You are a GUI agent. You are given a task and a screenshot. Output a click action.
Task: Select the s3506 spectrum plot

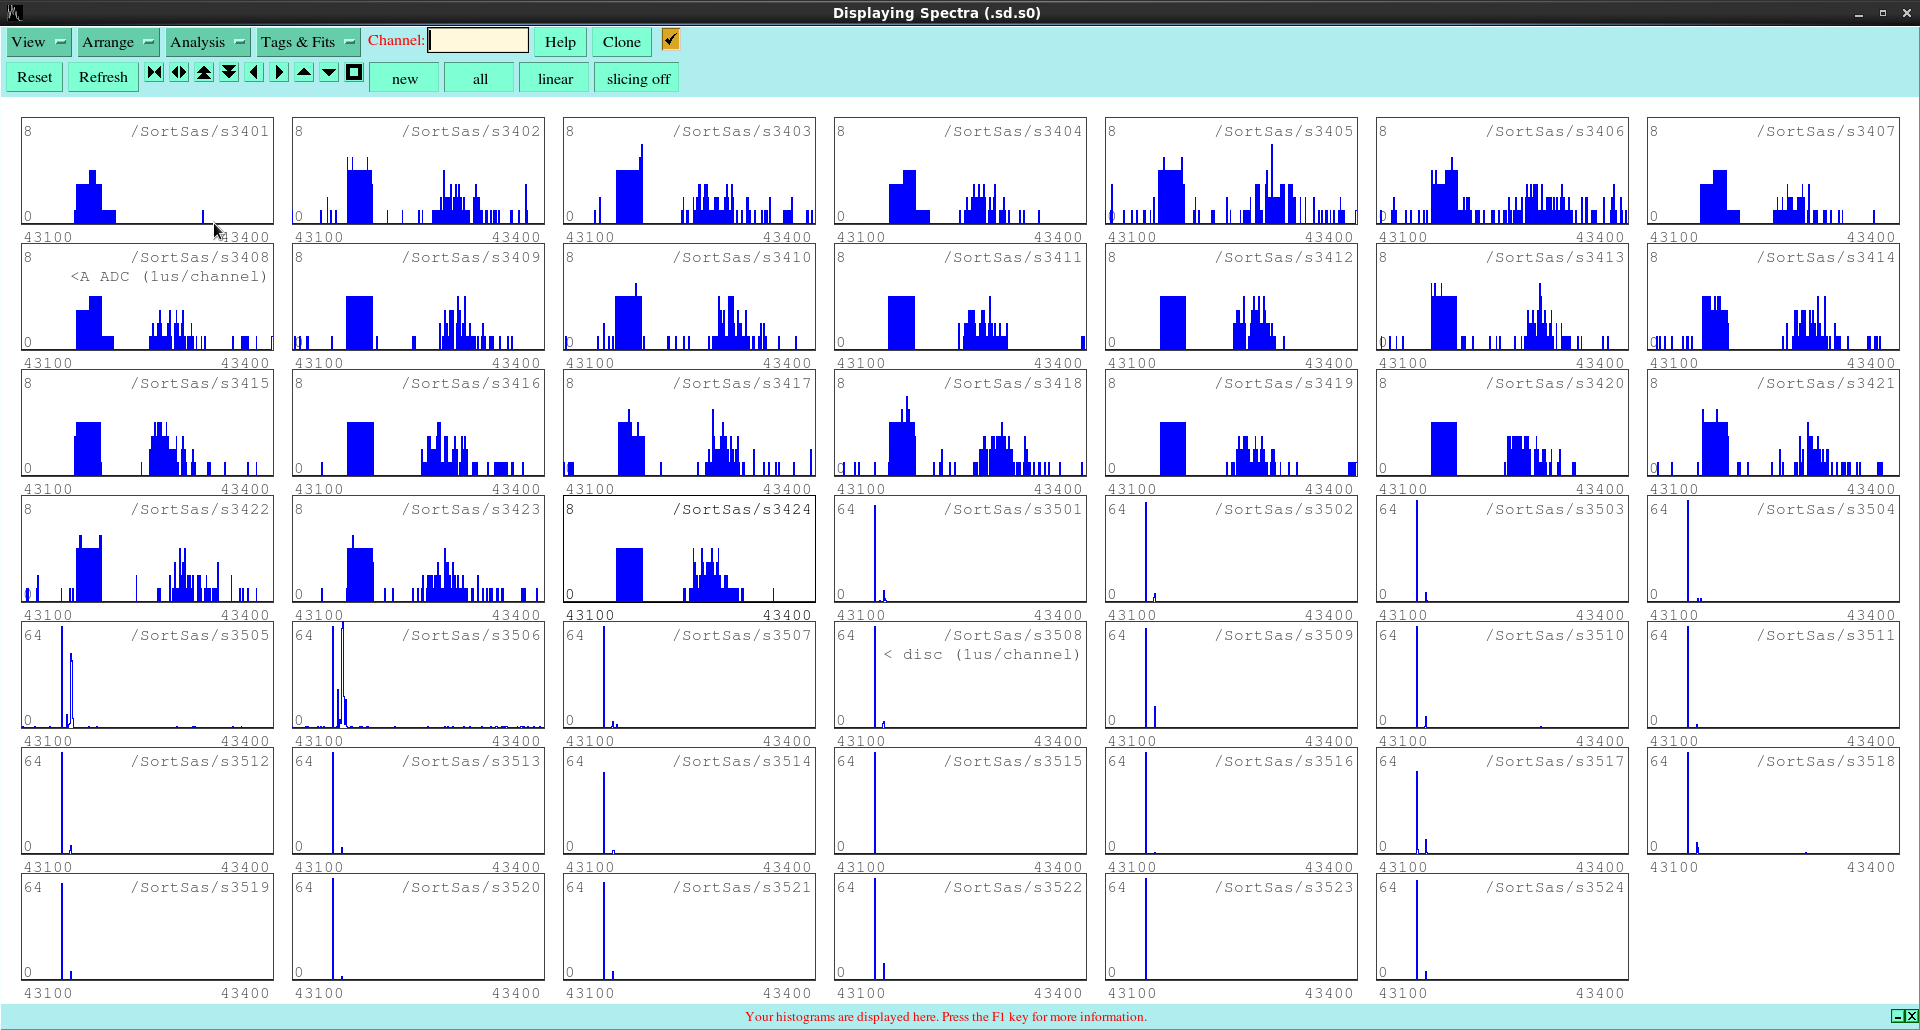(x=418, y=675)
